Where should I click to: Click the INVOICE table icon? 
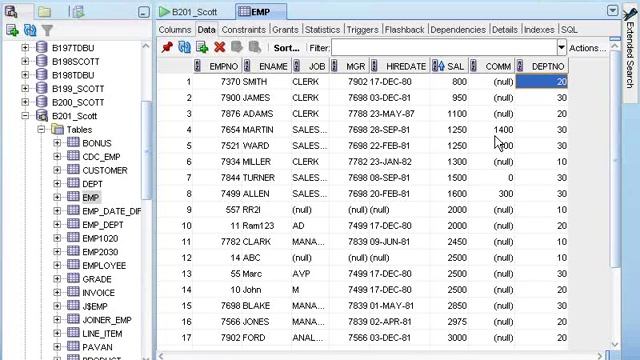(x=73, y=292)
